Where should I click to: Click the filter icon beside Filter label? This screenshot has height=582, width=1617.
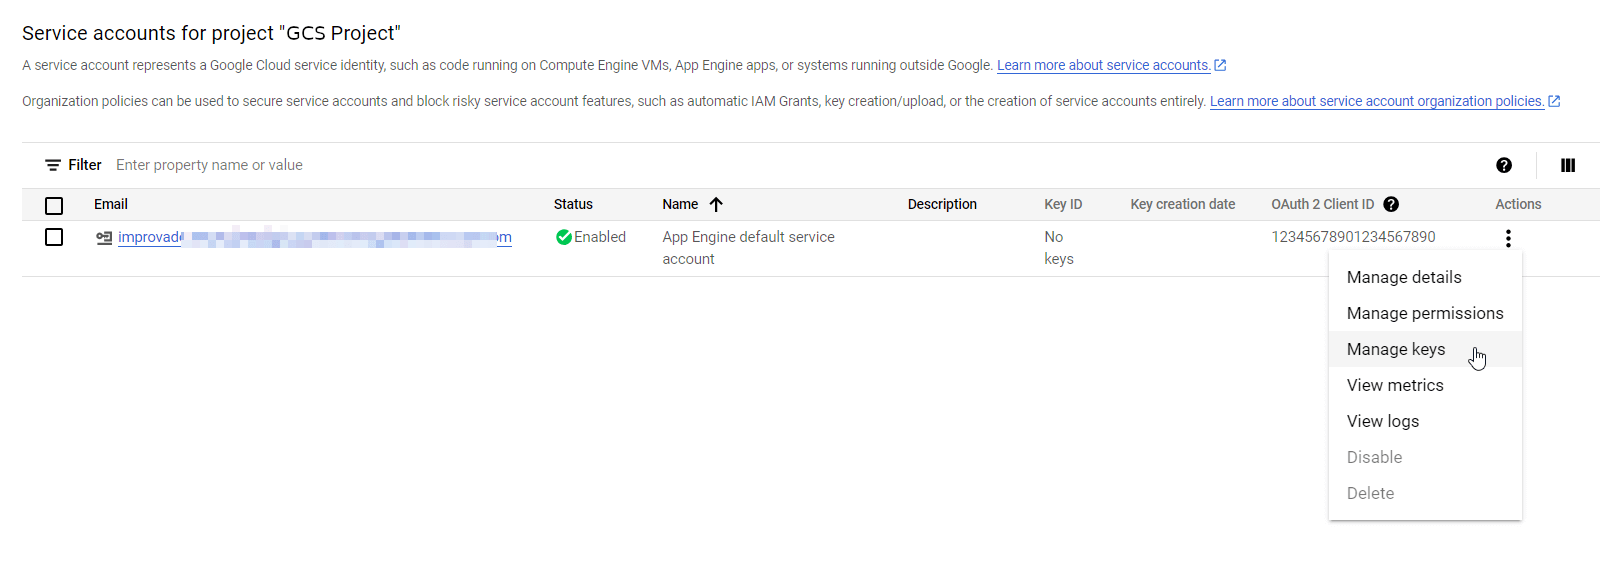point(53,165)
